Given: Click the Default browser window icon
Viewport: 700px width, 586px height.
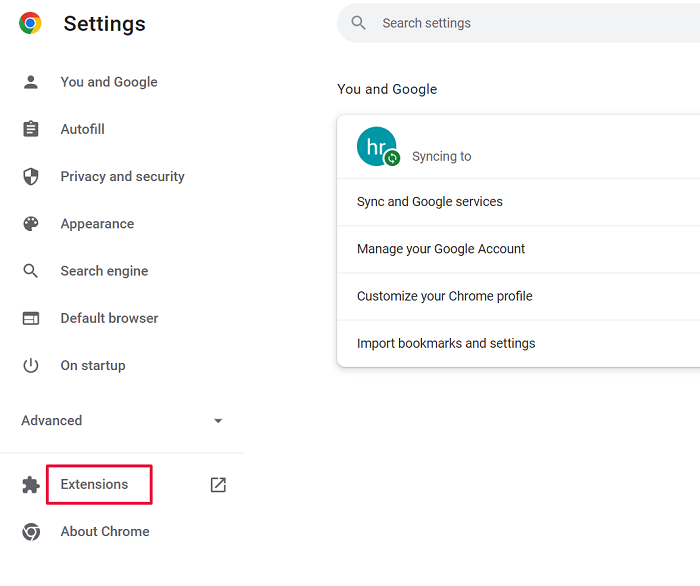Looking at the screenshot, I should [x=31, y=318].
